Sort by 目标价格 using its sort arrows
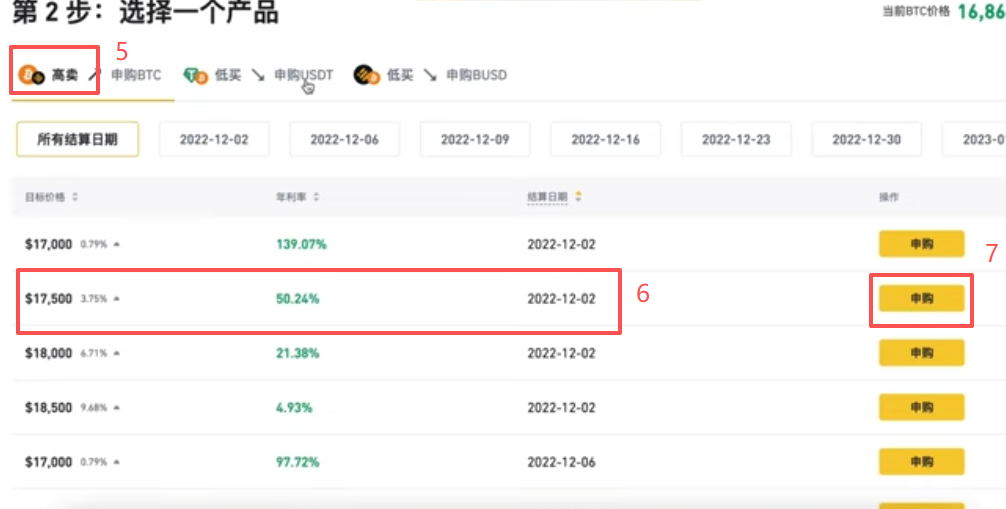Image resolution: width=1006 pixels, height=509 pixels. click(x=75, y=197)
